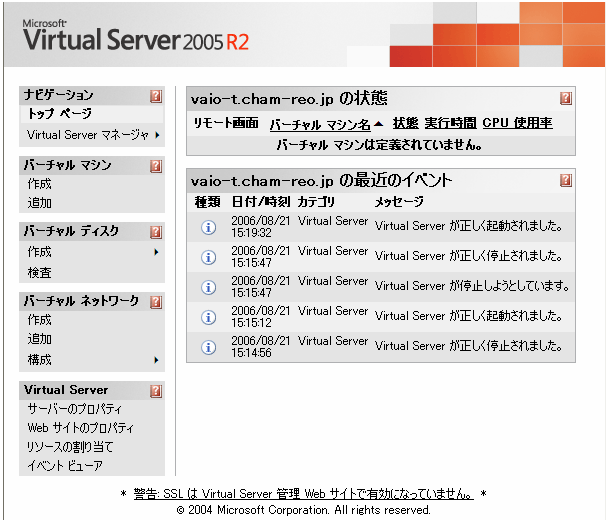Expand バーチャル ネットワーク 構成 submenu arrow
Viewport: 610px width, 520px height.
[156, 360]
